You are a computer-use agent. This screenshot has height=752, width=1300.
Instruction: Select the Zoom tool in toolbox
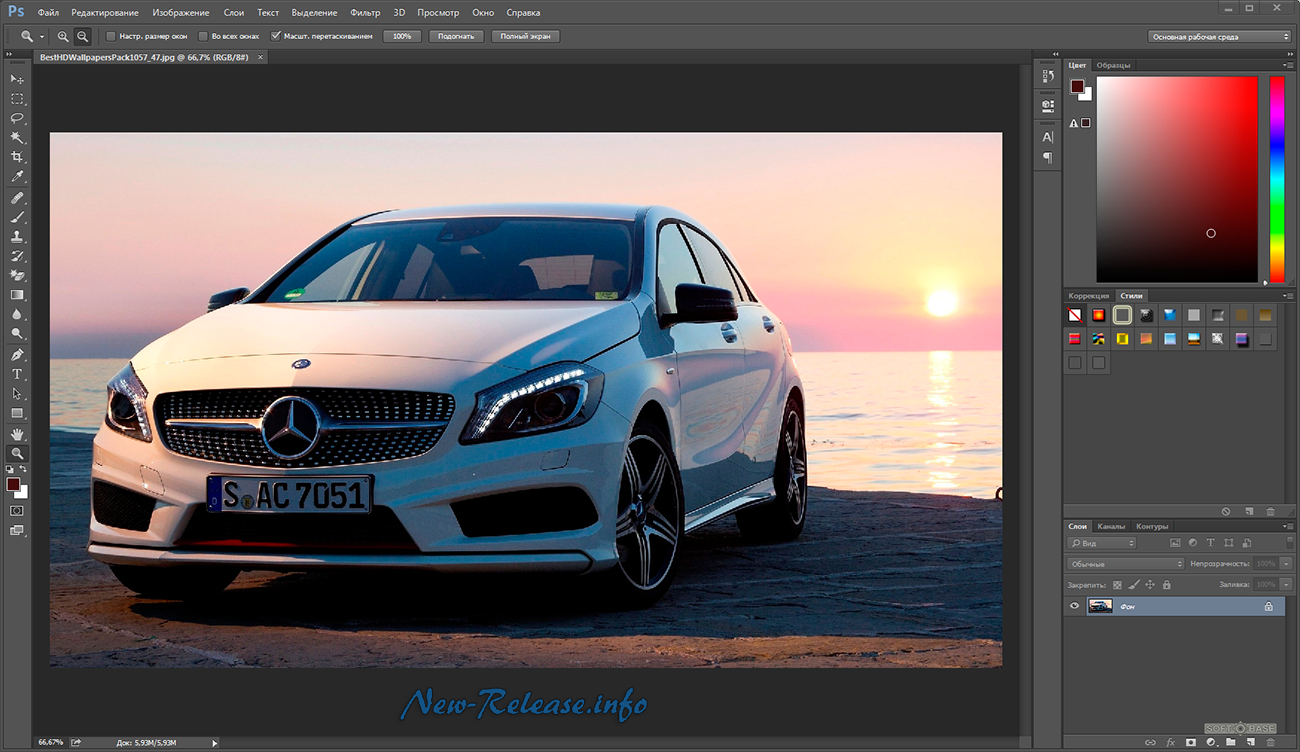click(17, 453)
